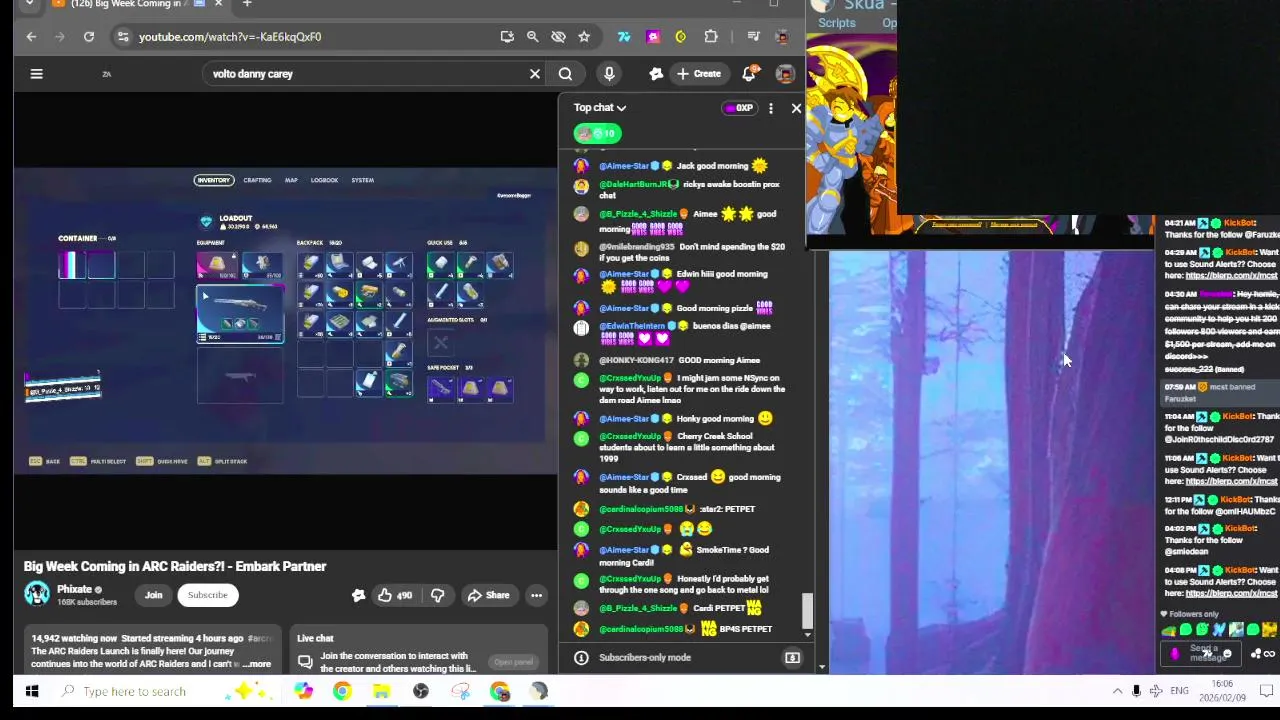Open YouTube notifications bell
The height and width of the screenshot is (720, 1280).
750,74
